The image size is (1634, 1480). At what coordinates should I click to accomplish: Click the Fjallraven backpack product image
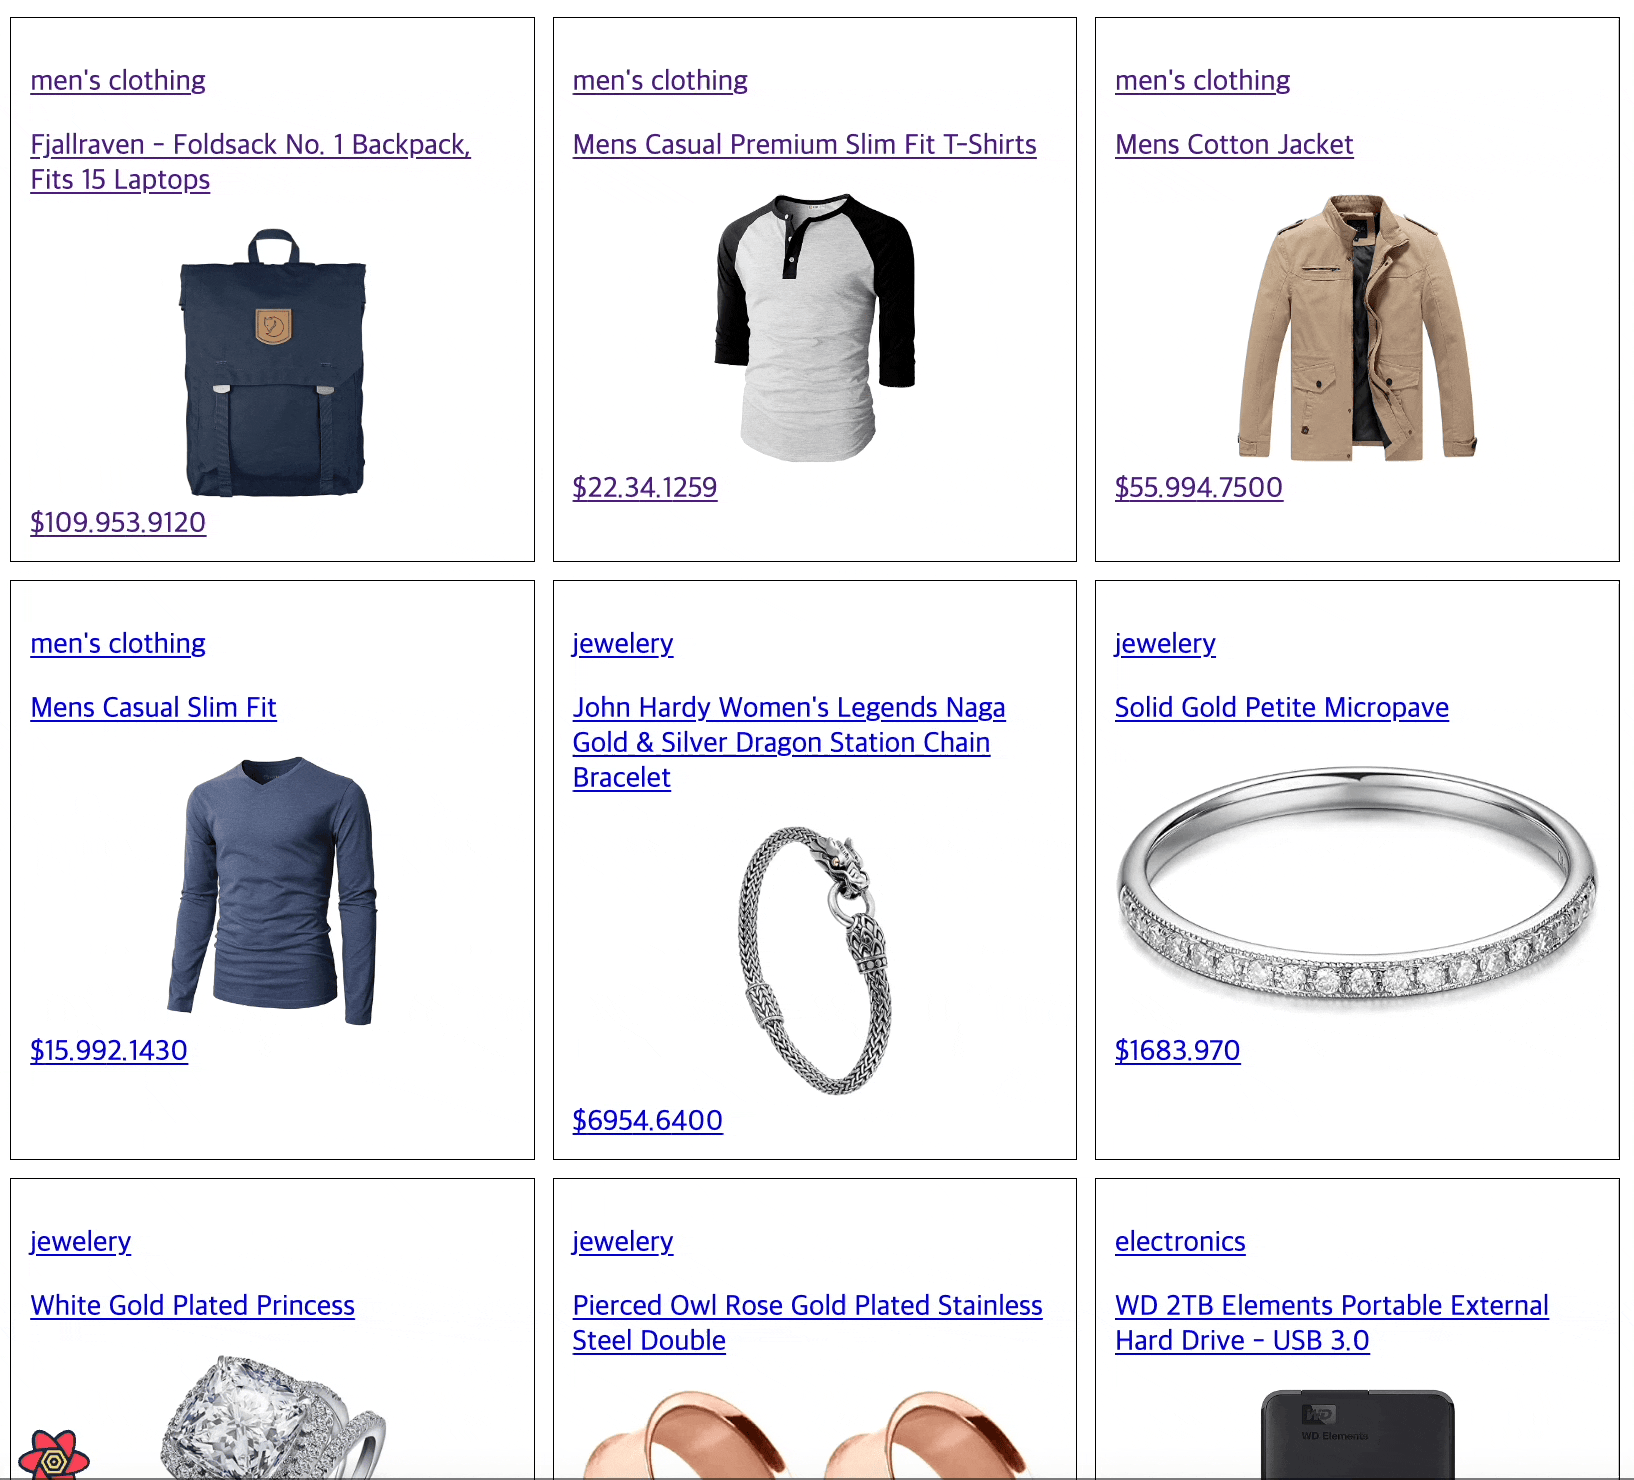click(x=273, y=362)
